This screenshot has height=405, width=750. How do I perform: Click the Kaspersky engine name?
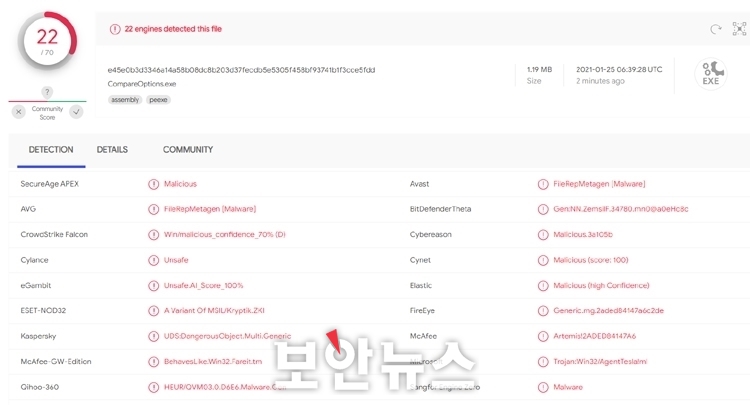(x=38, y=336)
